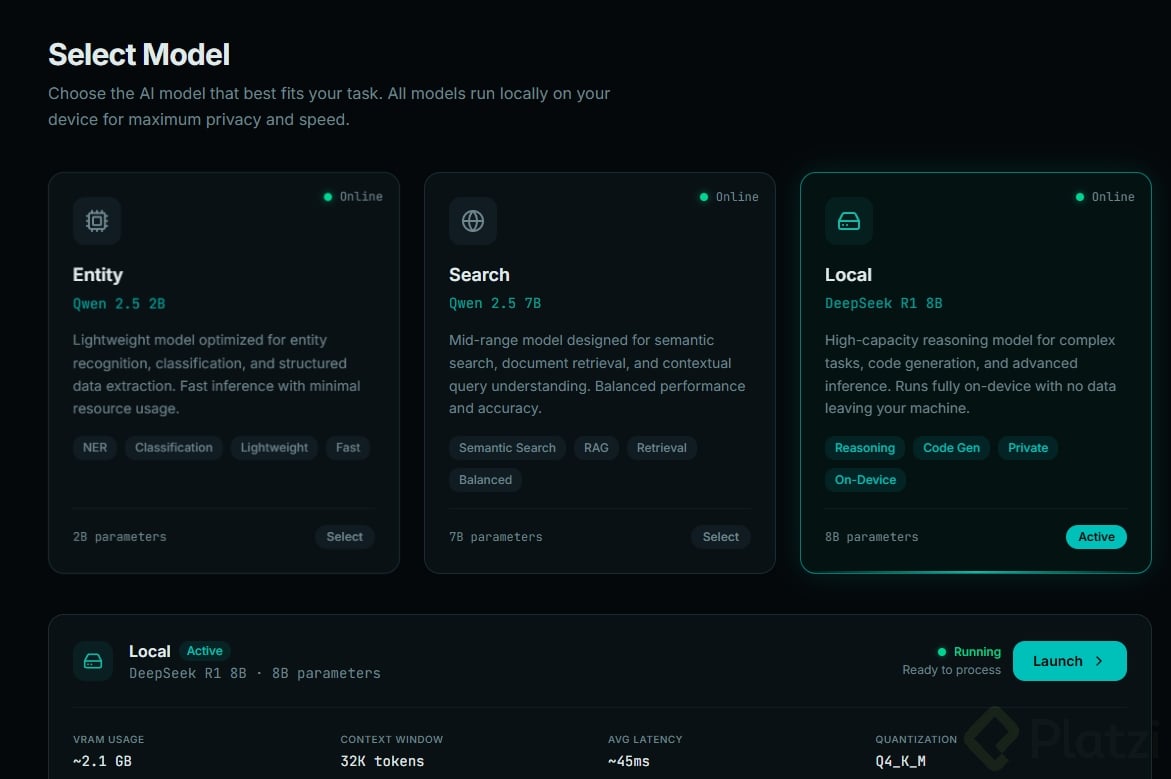Click Qwen 2.5 7B model name

pyautogui.click(x=495, y=303)
